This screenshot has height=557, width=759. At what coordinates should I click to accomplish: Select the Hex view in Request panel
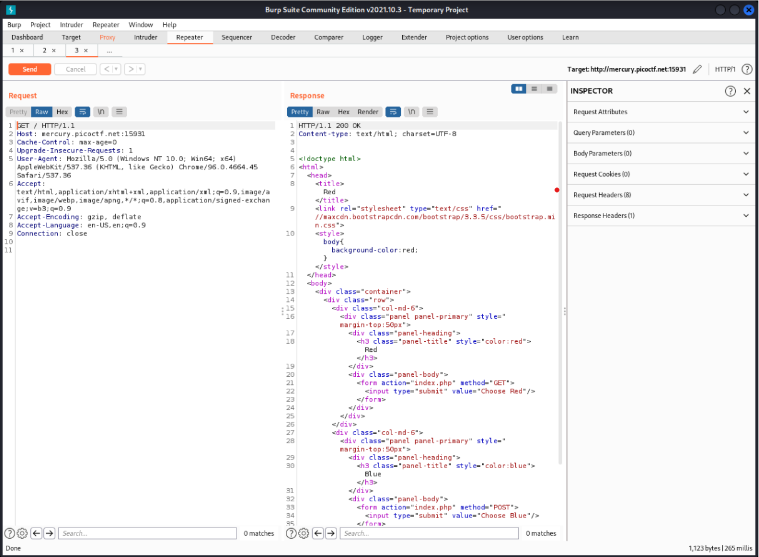62,112
